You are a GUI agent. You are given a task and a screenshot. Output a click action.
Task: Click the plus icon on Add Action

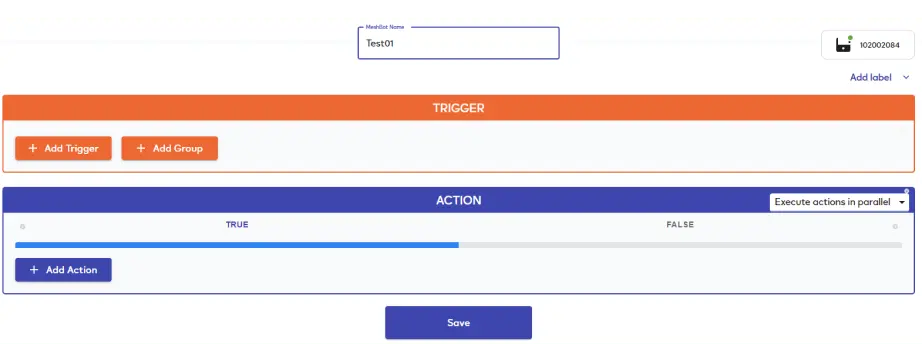point(34,270)
